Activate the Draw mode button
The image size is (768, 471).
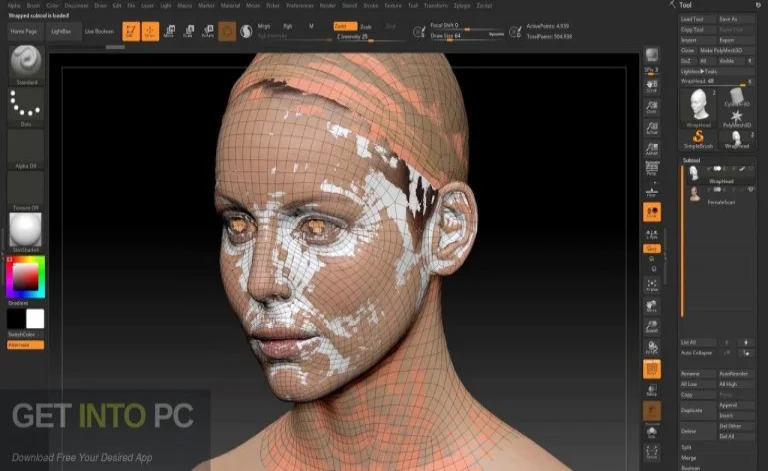(x=152, y=32)
